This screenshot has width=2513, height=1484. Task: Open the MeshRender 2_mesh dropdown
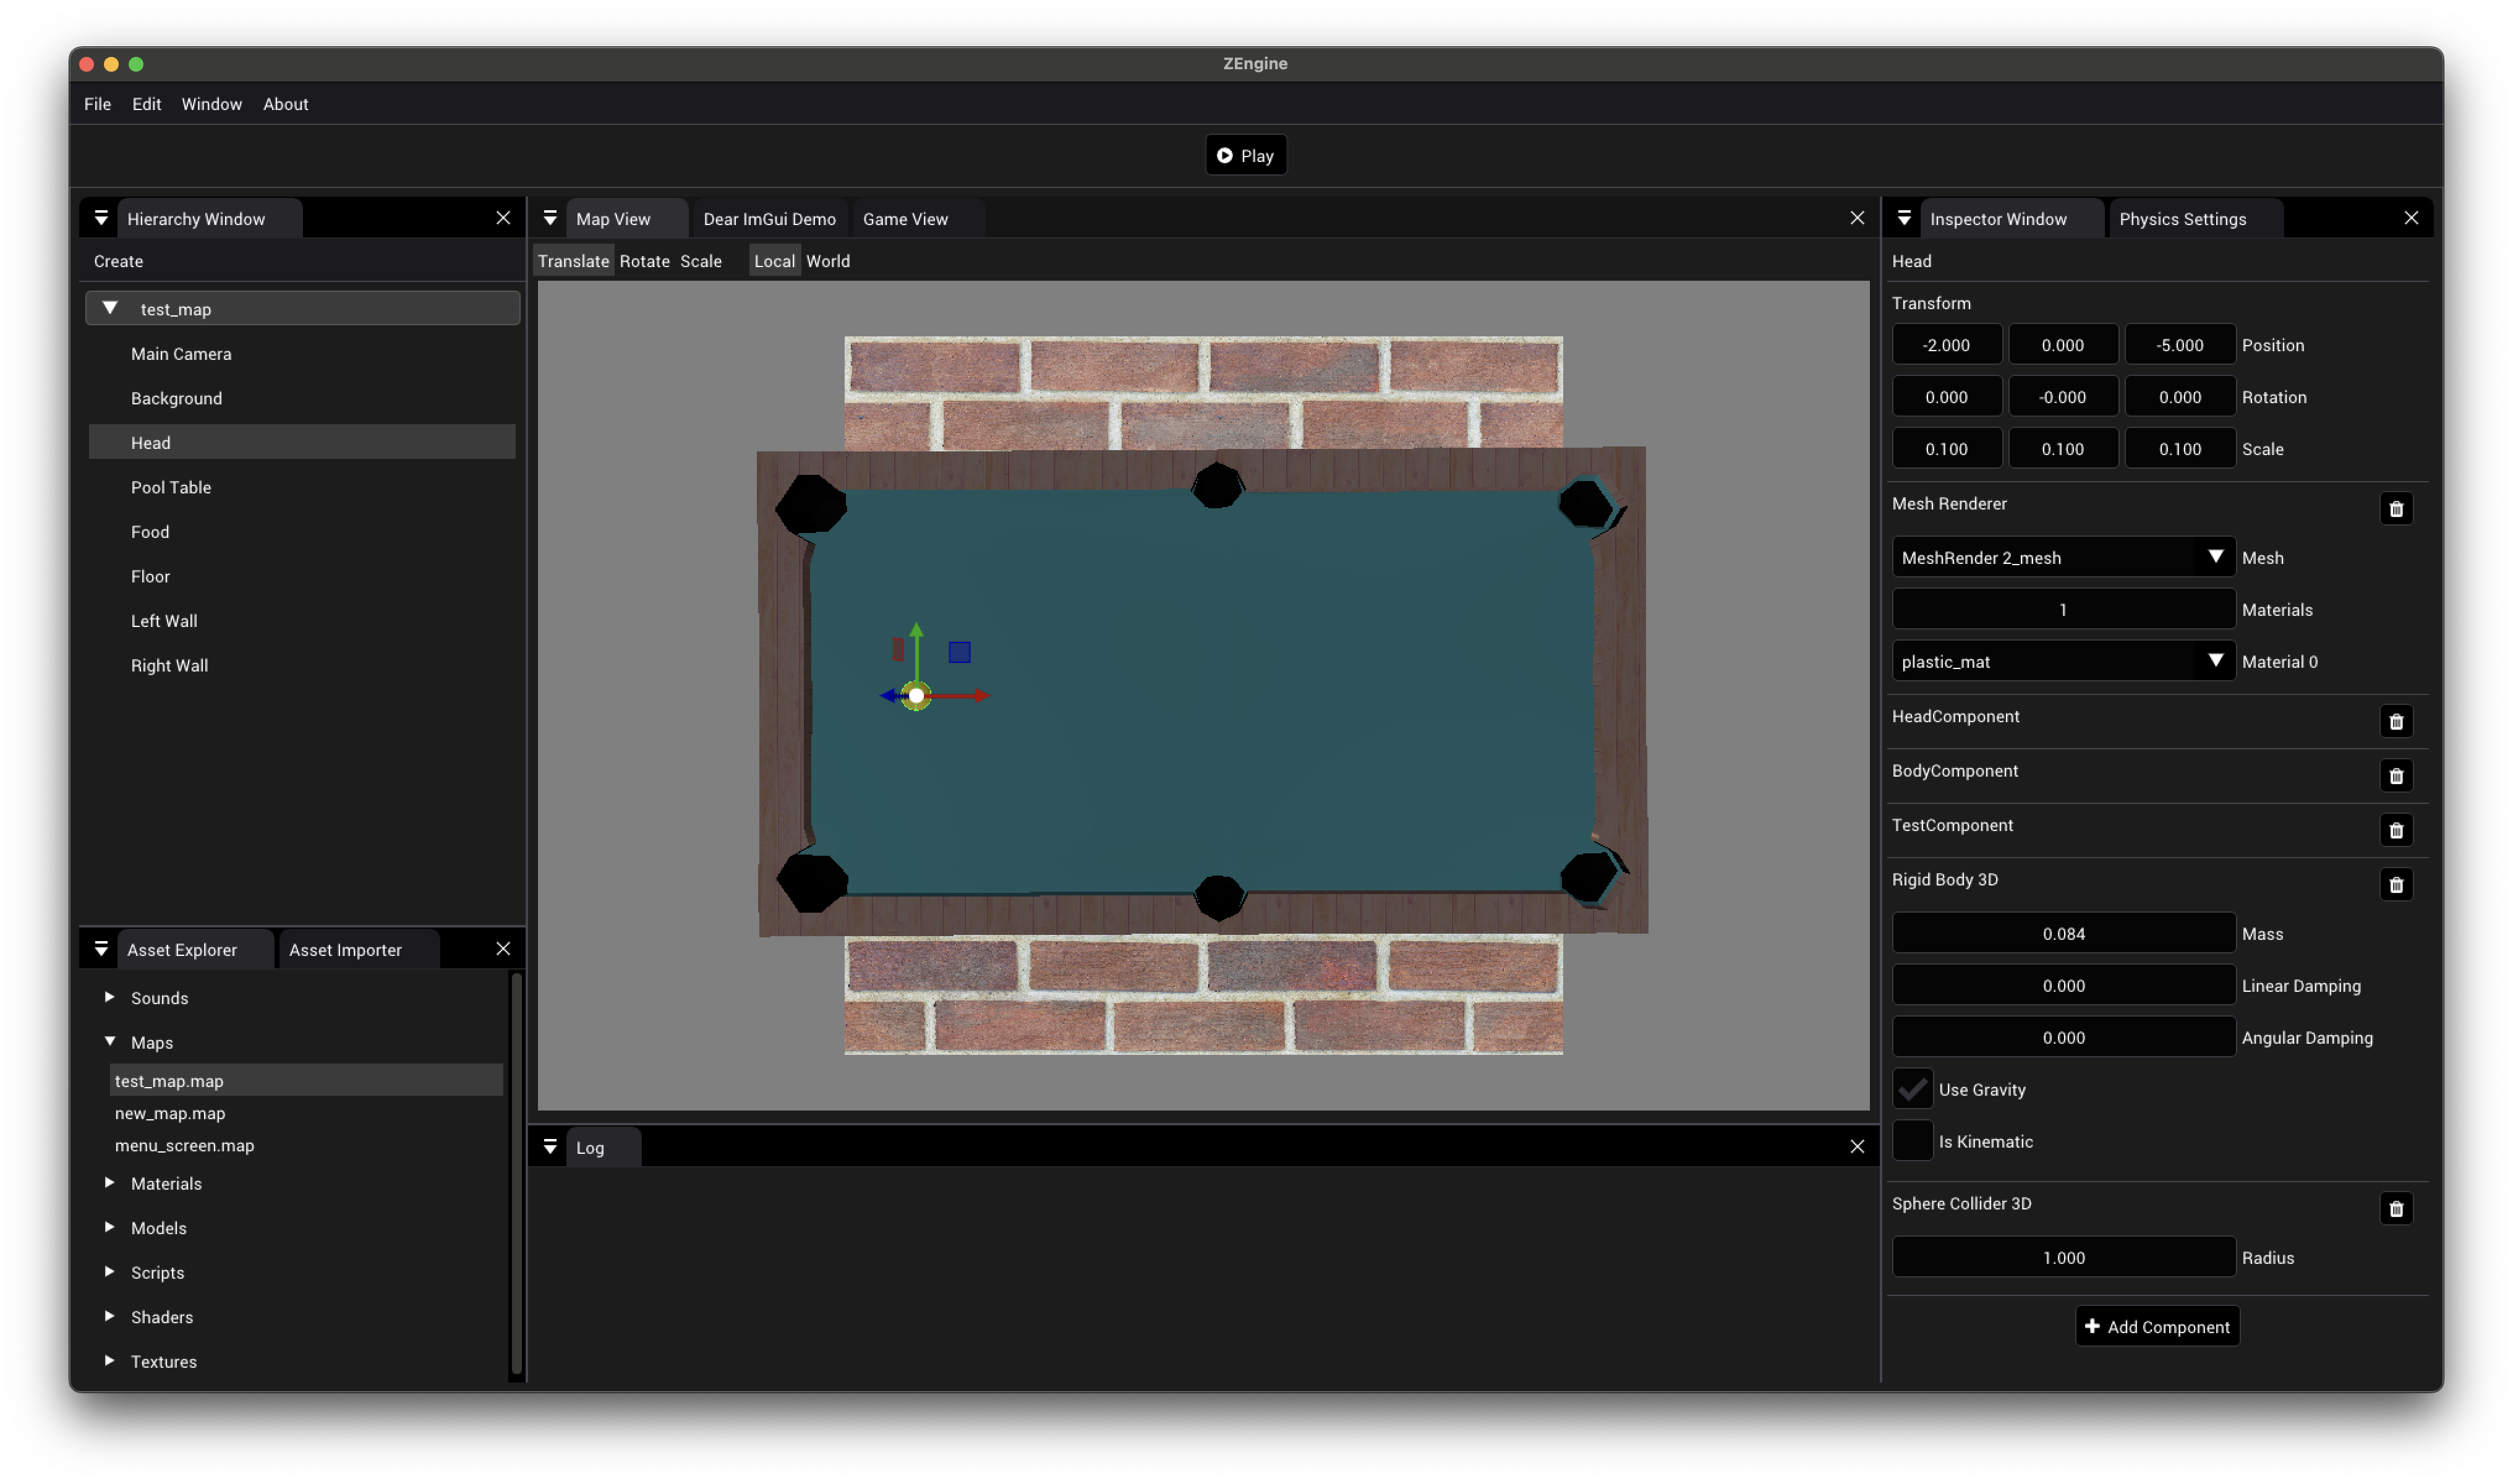[2062, 557]
